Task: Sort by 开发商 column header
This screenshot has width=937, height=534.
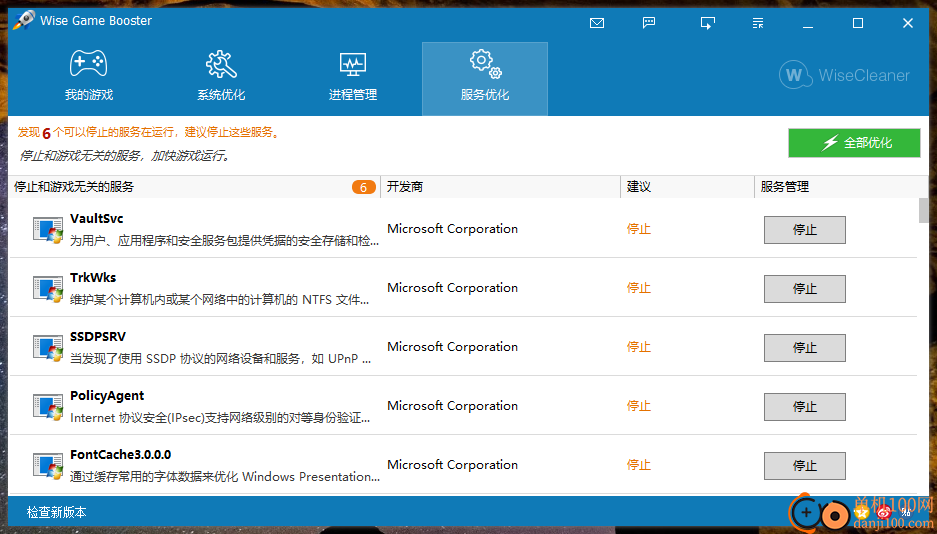Action: [501, 187]
